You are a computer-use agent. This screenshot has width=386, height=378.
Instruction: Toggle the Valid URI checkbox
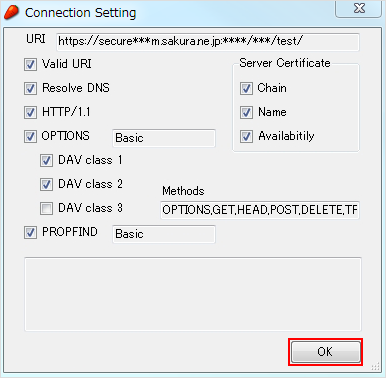30,64
